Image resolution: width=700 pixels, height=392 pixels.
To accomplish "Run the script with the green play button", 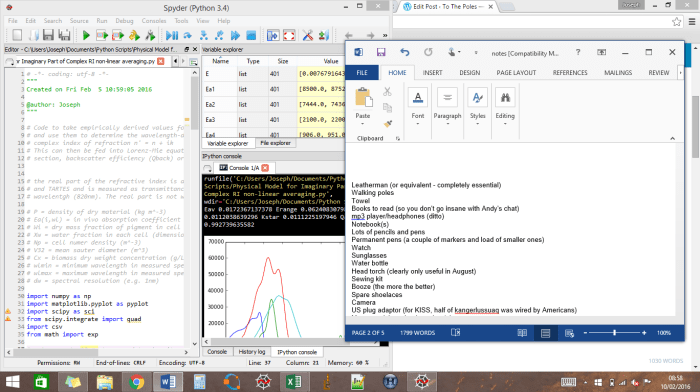I will tap(86, 35).
